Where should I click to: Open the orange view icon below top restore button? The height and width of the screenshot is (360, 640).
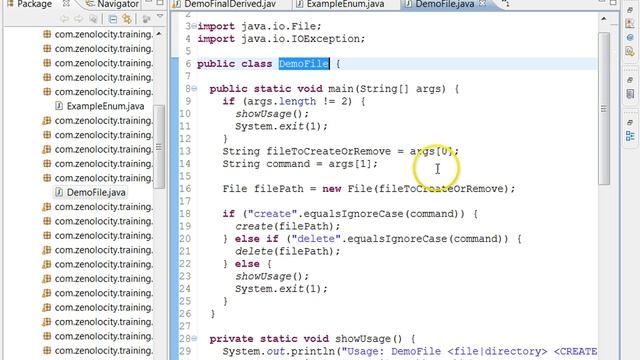(630, 24)
